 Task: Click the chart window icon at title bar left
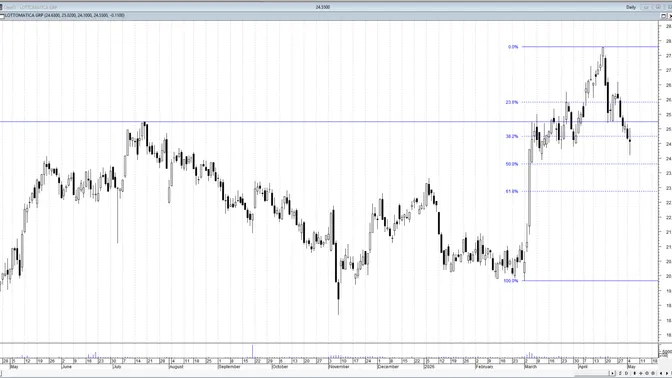pos(1,7)
